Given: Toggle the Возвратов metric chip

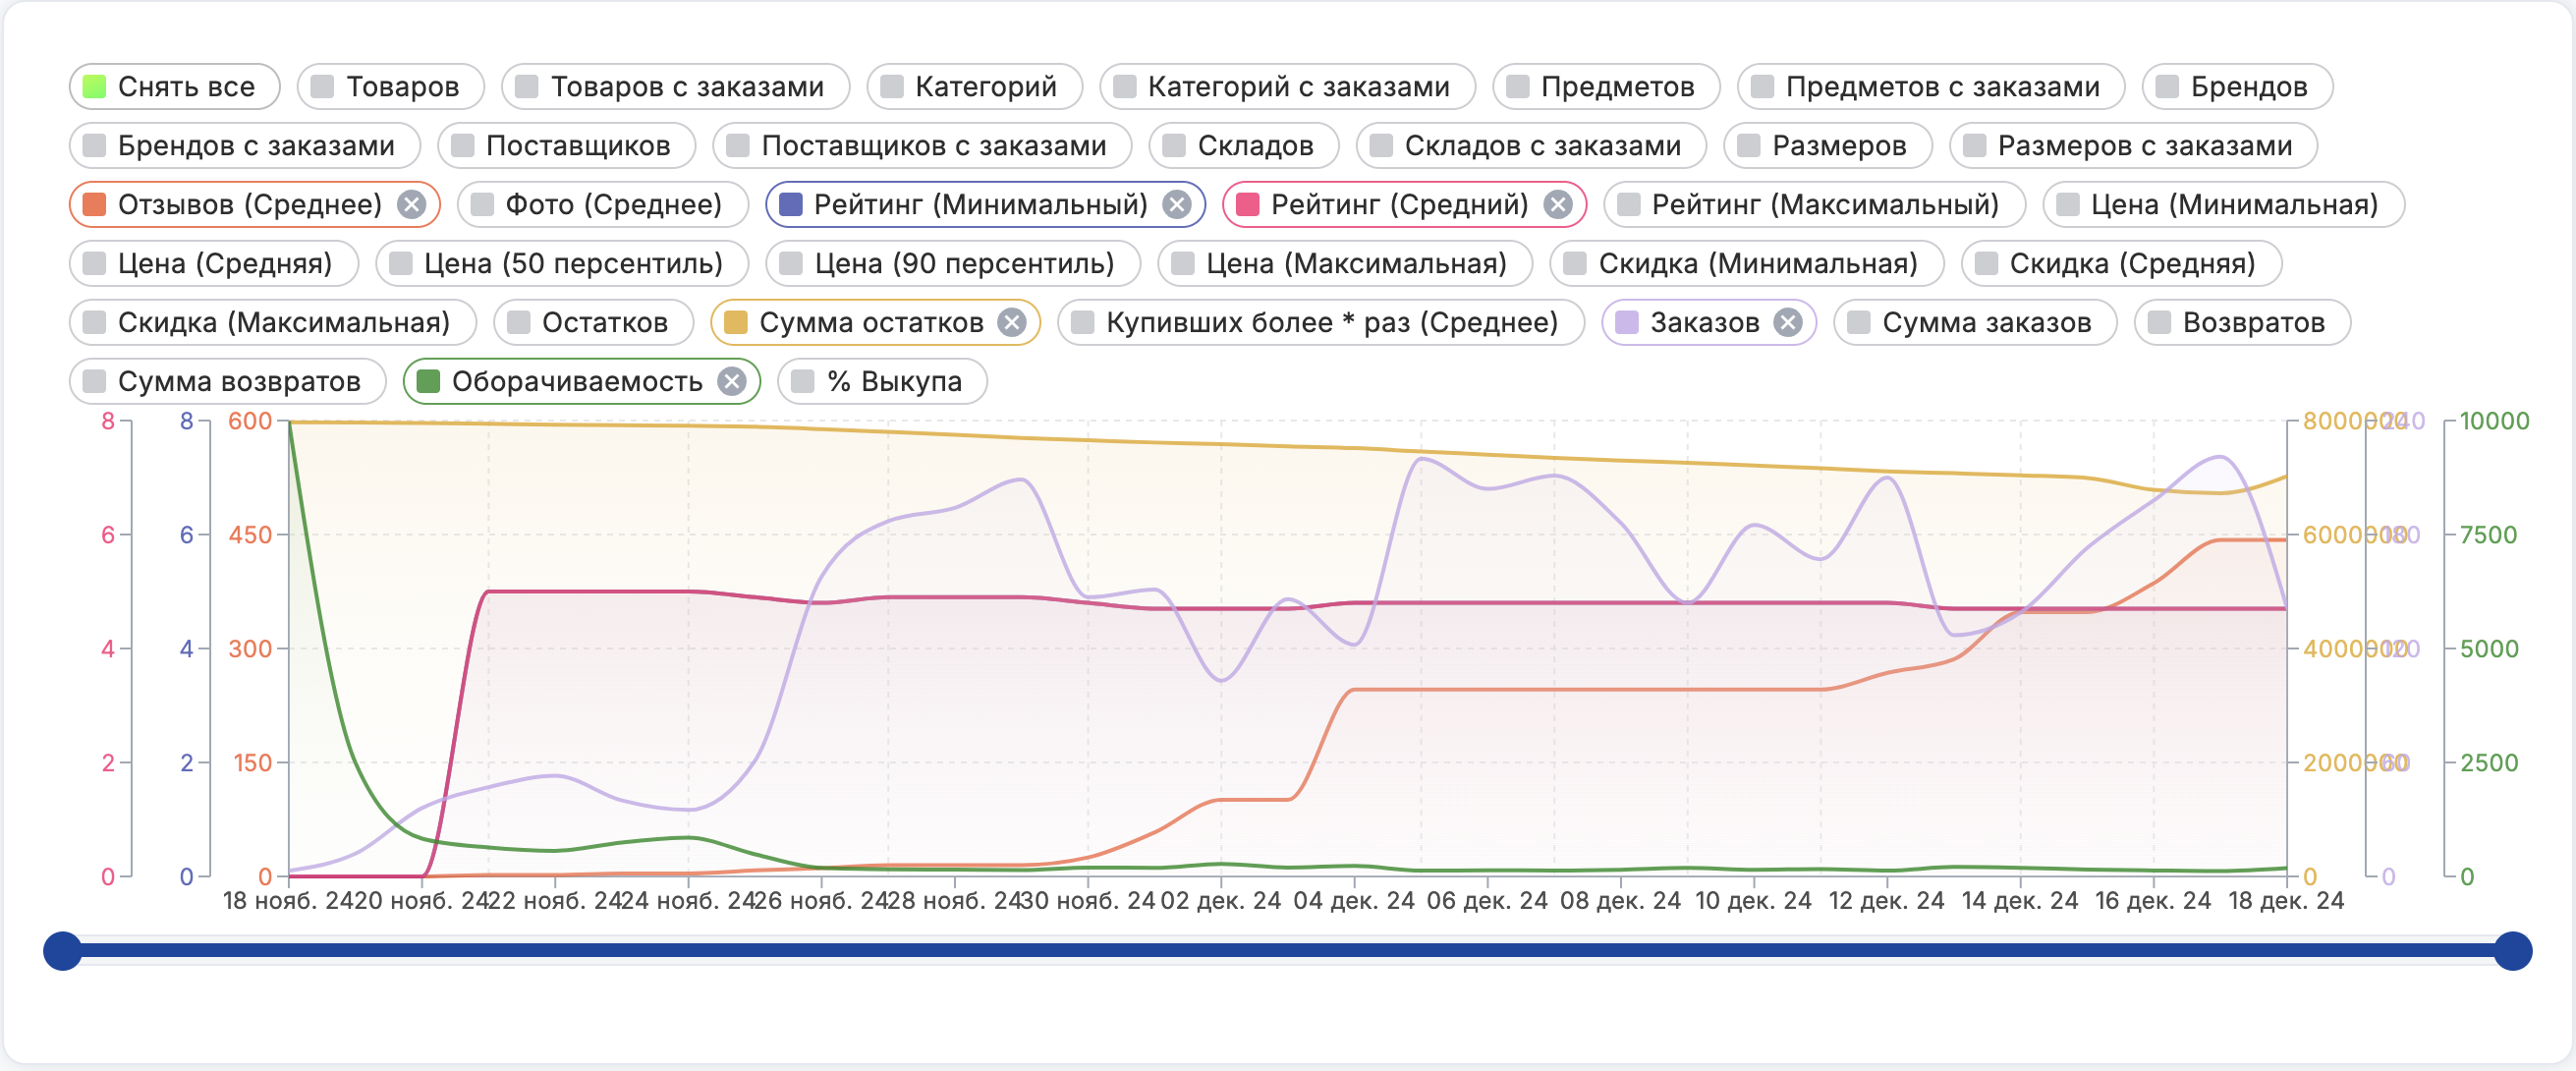Looking at the screenshot, I should pyautogui.click(x=2241, y=323).
